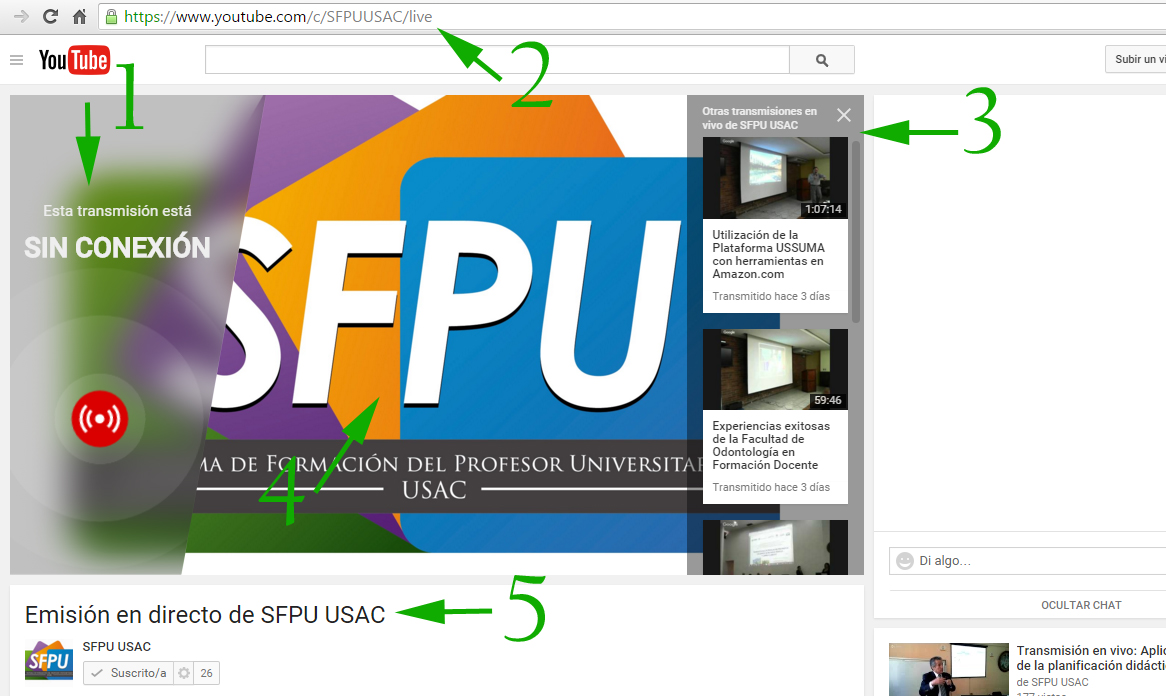Click the browser forward arrow
The image size is (1166, 696).
tap(21, 16)
